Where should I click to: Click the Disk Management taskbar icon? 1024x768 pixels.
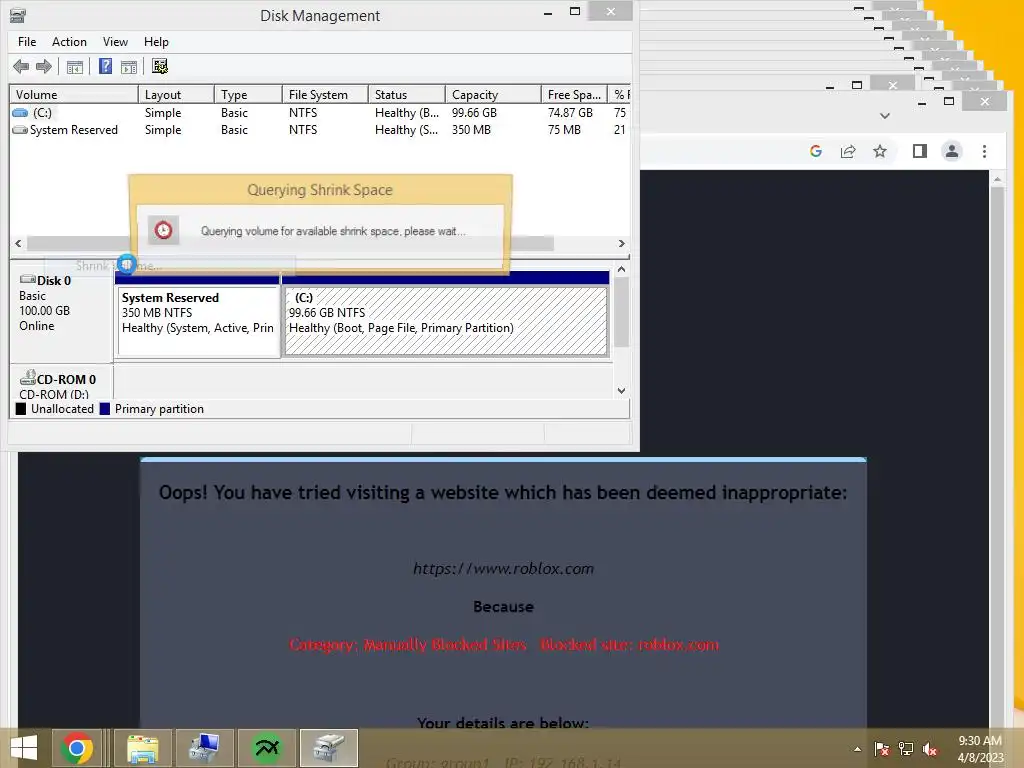(x=328, y=748)
